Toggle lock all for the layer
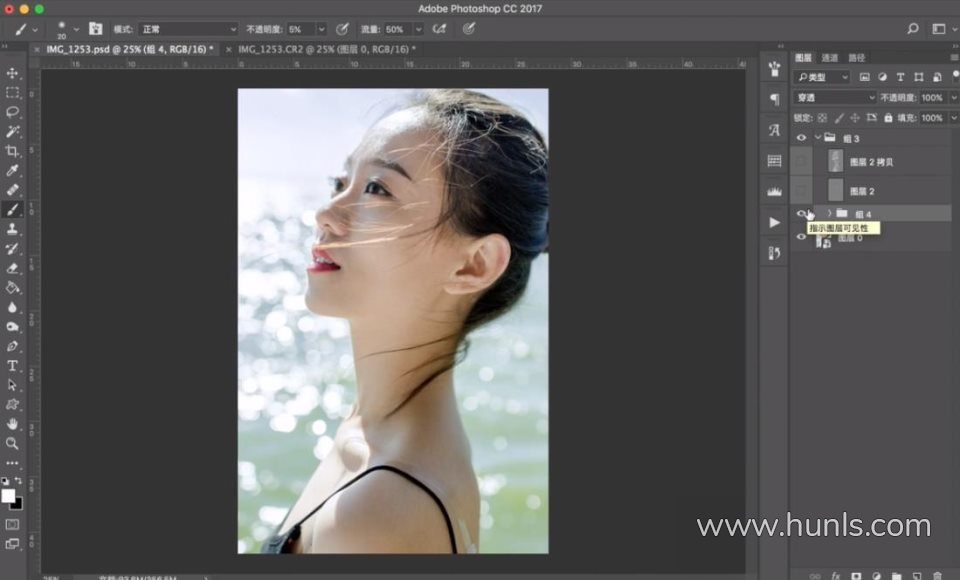Screen dimensions: 960x580 (x=888, y=118)
